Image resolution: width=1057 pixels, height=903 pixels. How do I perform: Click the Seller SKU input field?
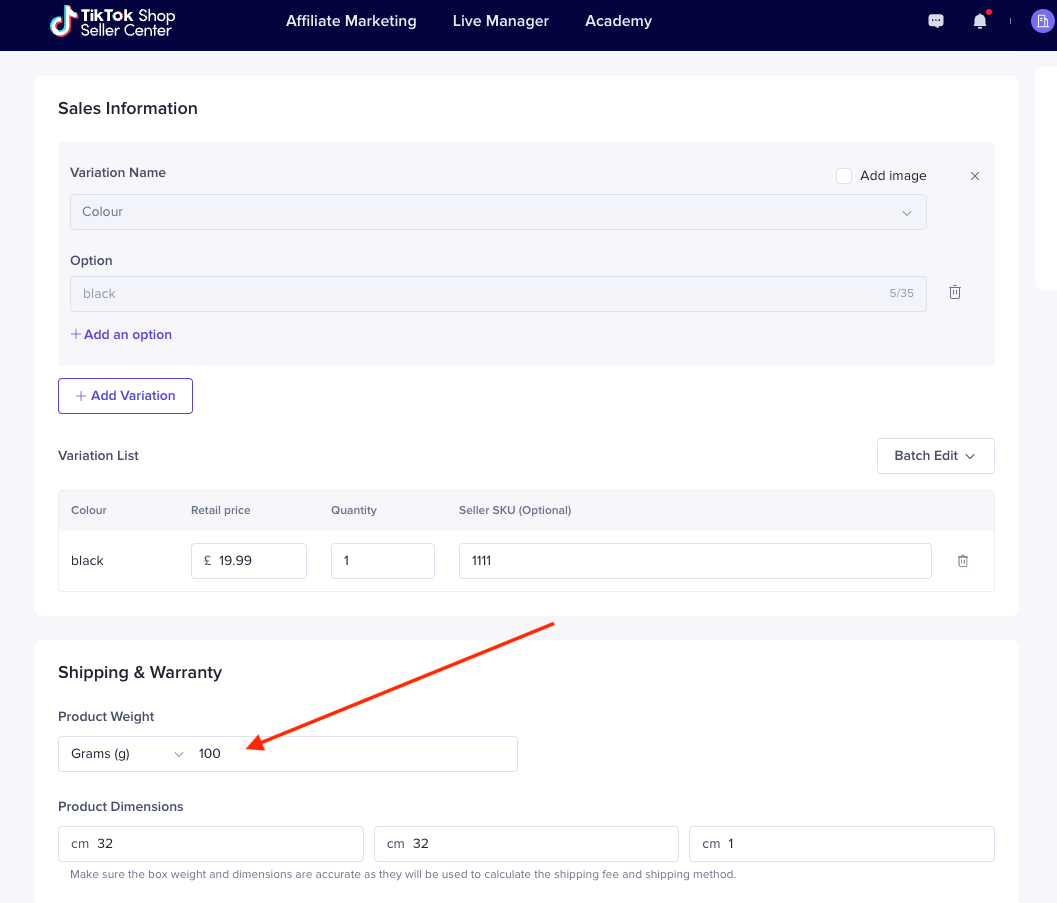695,561
